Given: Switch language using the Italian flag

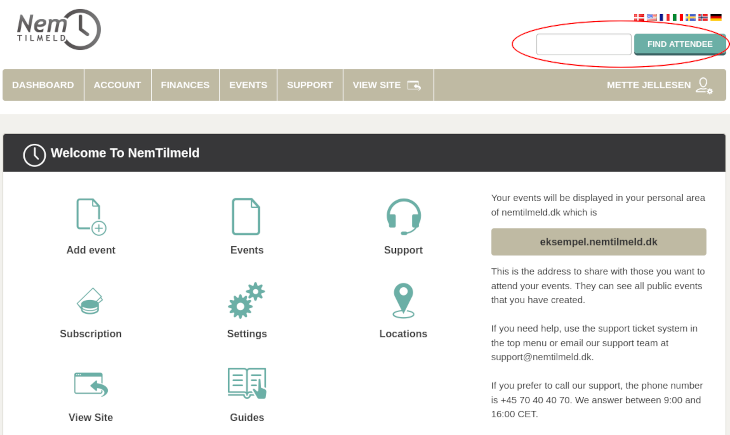Looking at the screenshot, I should coord(677,18).
